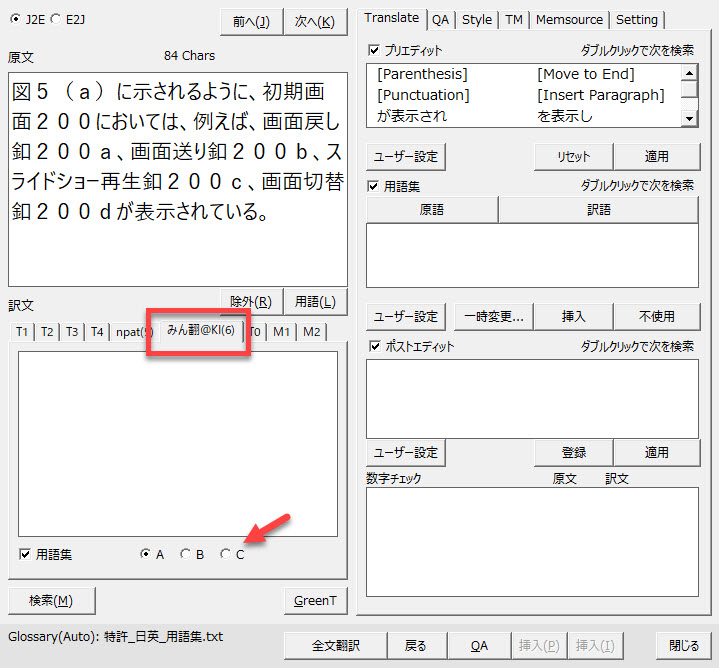719x668 pixels.
Task: Run 全文翻訳 full text translation
Action: coord(335,646)
